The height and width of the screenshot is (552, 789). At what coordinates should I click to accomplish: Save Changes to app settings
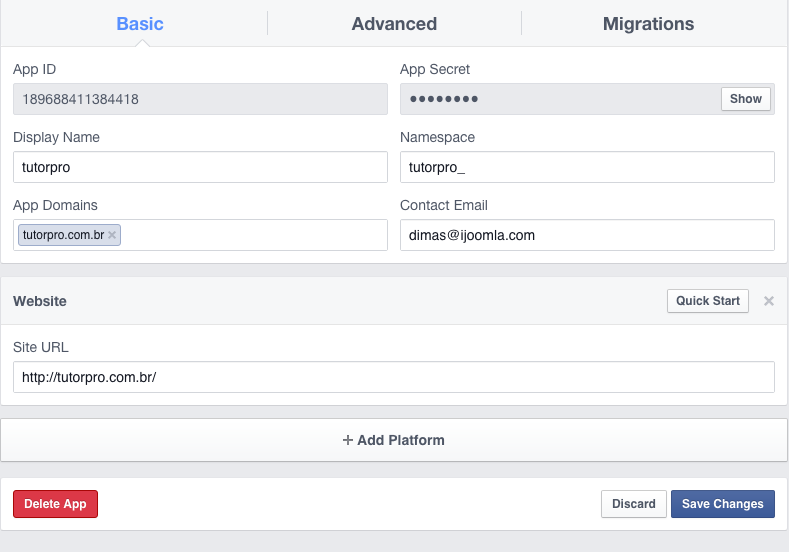[x=723, y=504]
